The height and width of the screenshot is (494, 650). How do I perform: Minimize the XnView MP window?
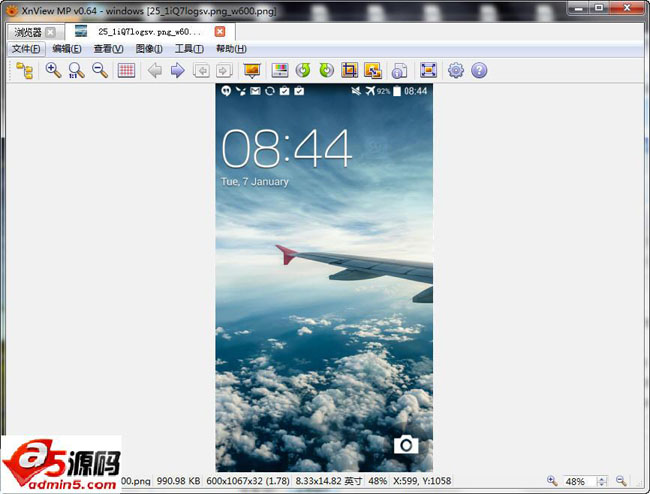pyautogui.click(x=579, y=8)
